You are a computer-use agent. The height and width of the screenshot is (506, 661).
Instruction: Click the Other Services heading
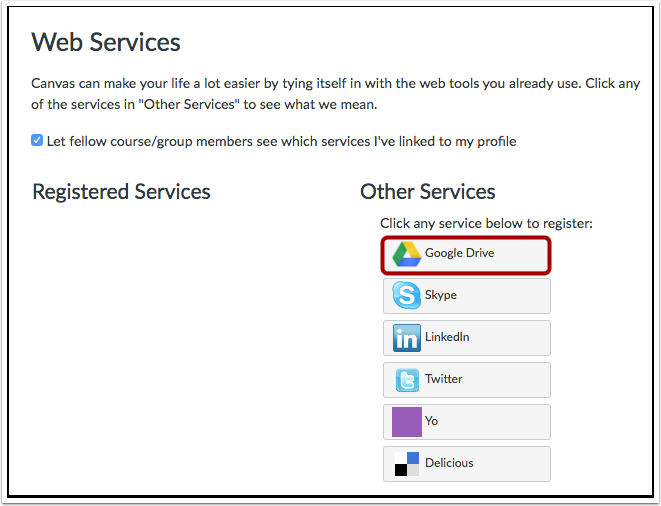[x=427, y=192]
